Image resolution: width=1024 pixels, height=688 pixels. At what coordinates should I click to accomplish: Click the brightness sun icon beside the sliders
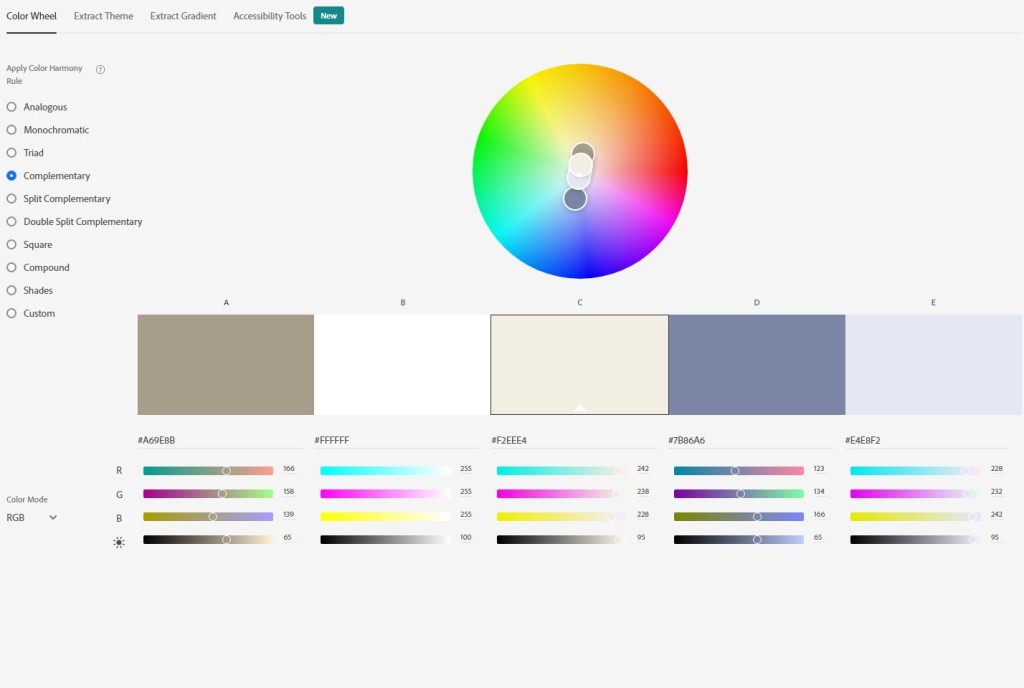coord(119,541)
